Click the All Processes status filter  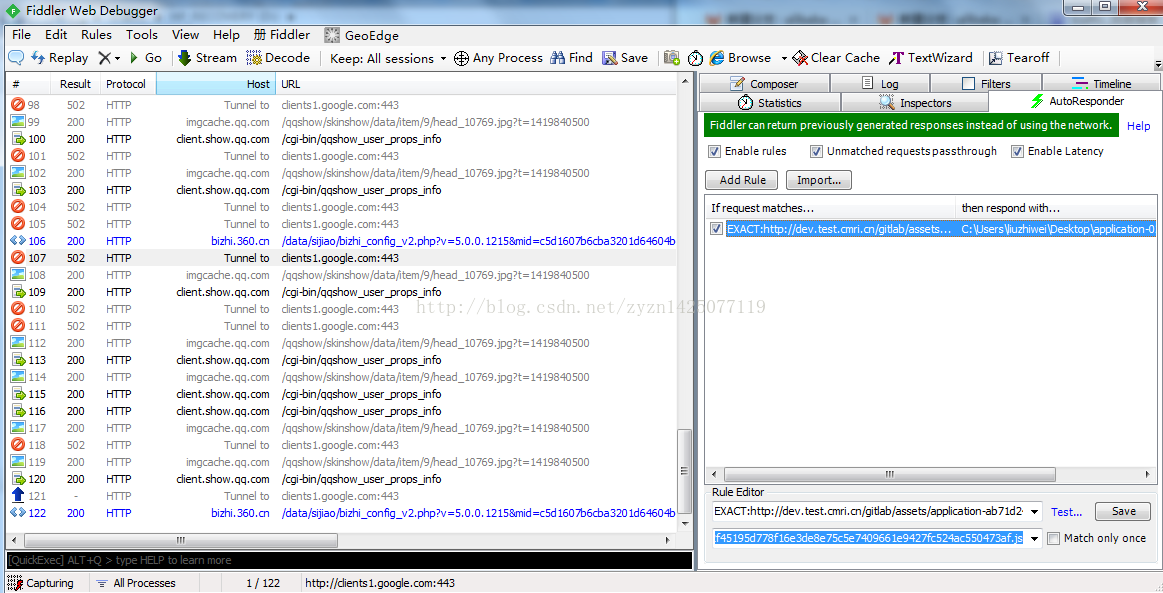[x=136, y=583]
